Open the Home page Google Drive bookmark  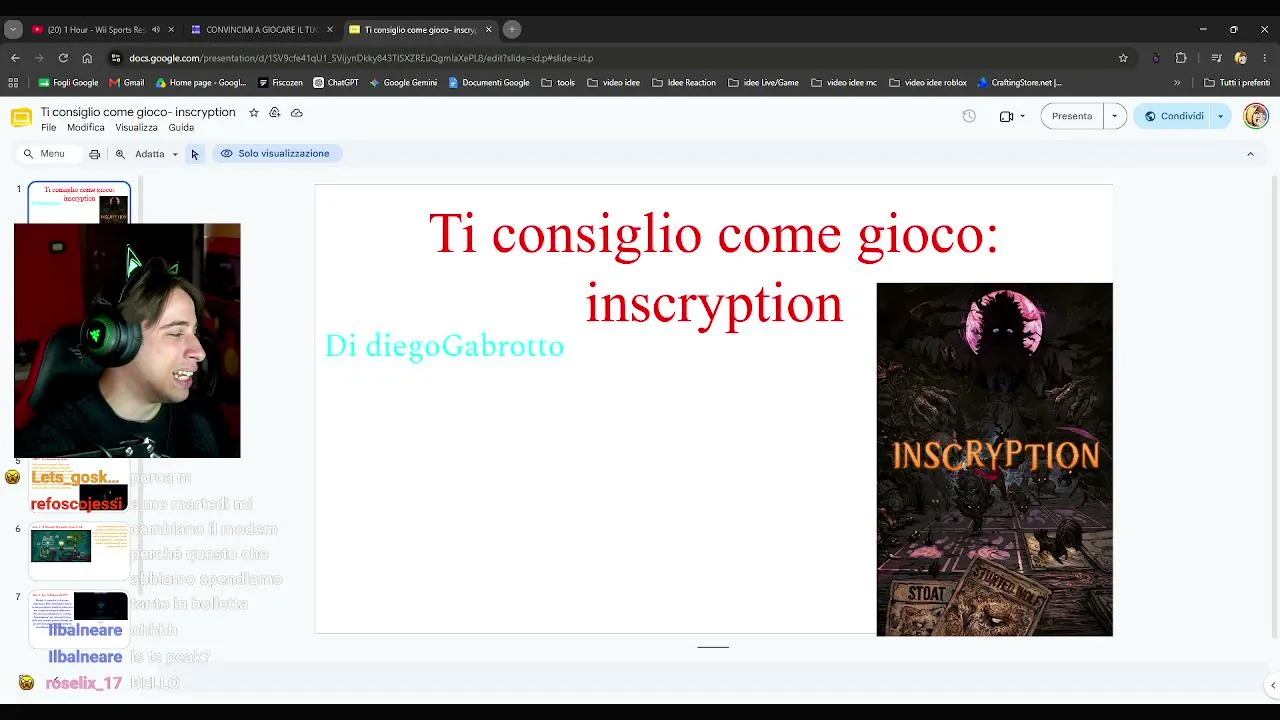coord(201,83)
